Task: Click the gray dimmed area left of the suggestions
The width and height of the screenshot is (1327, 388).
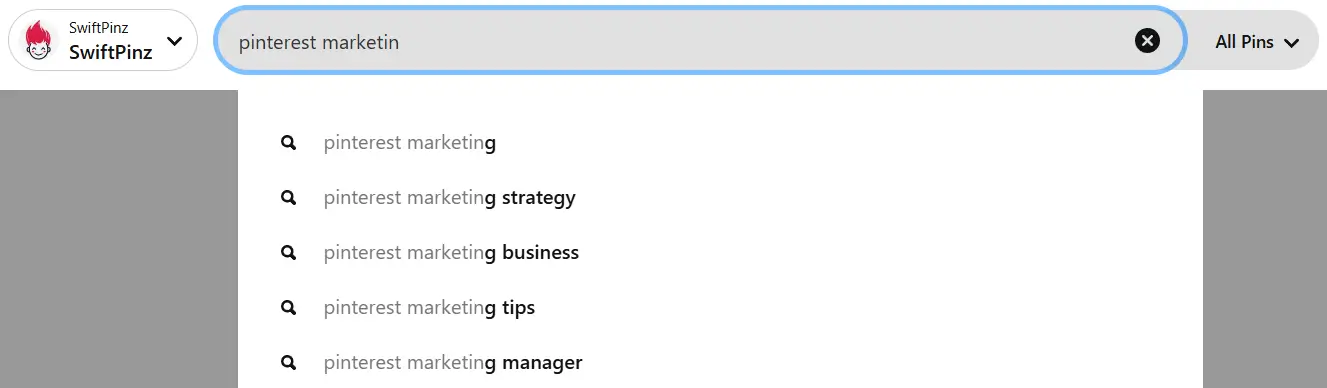Action: (x=119, y=238)
